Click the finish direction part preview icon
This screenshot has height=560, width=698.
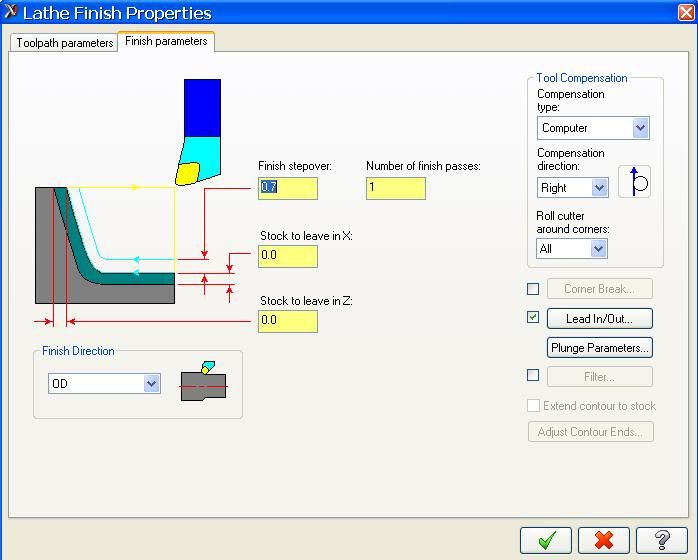tap(204, 381)
